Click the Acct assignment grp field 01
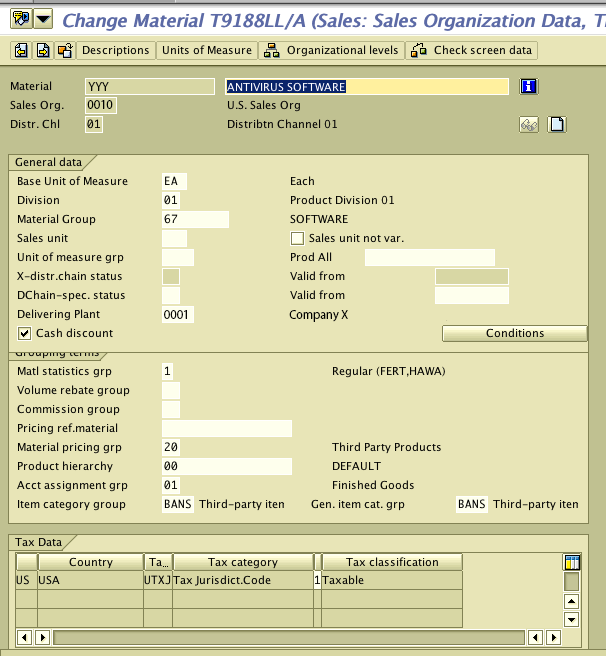 click(171, 485)
